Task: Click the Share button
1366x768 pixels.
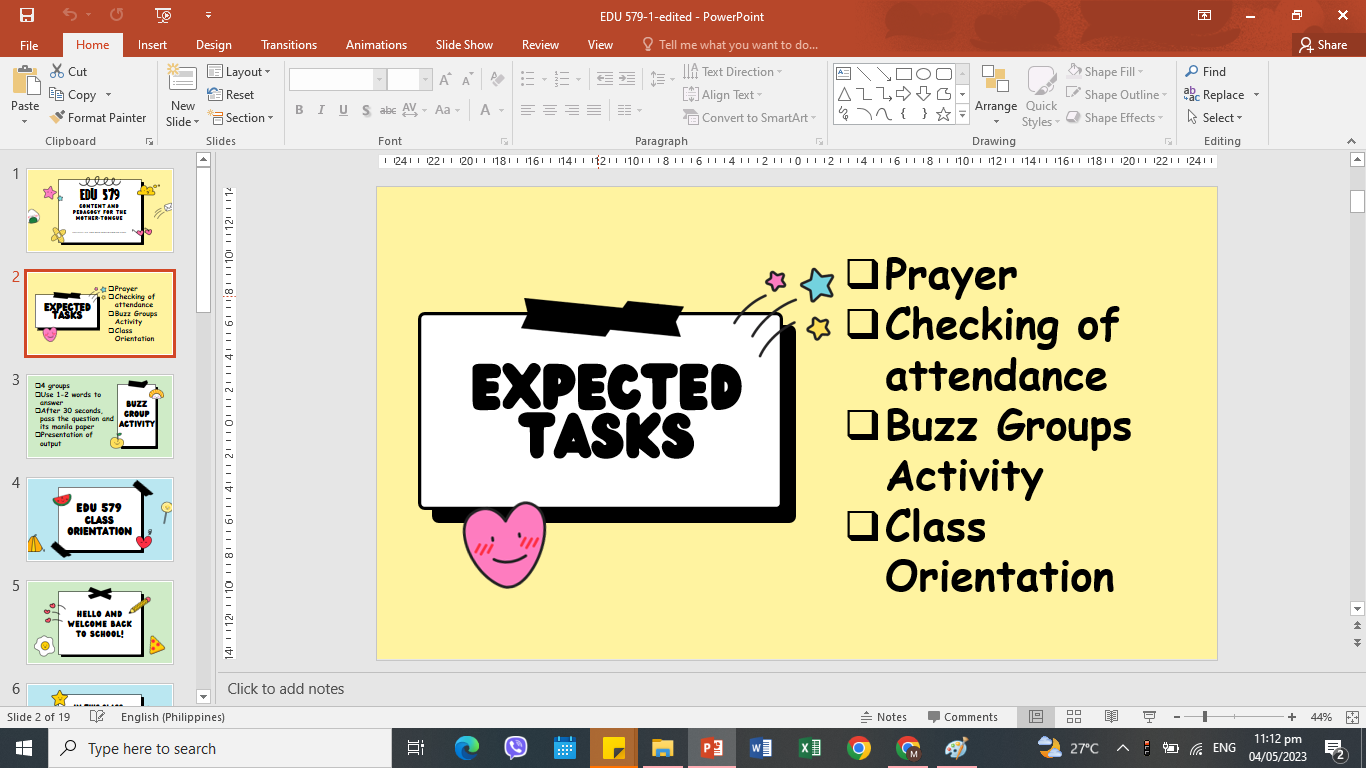Action: tap(1323, 45)
